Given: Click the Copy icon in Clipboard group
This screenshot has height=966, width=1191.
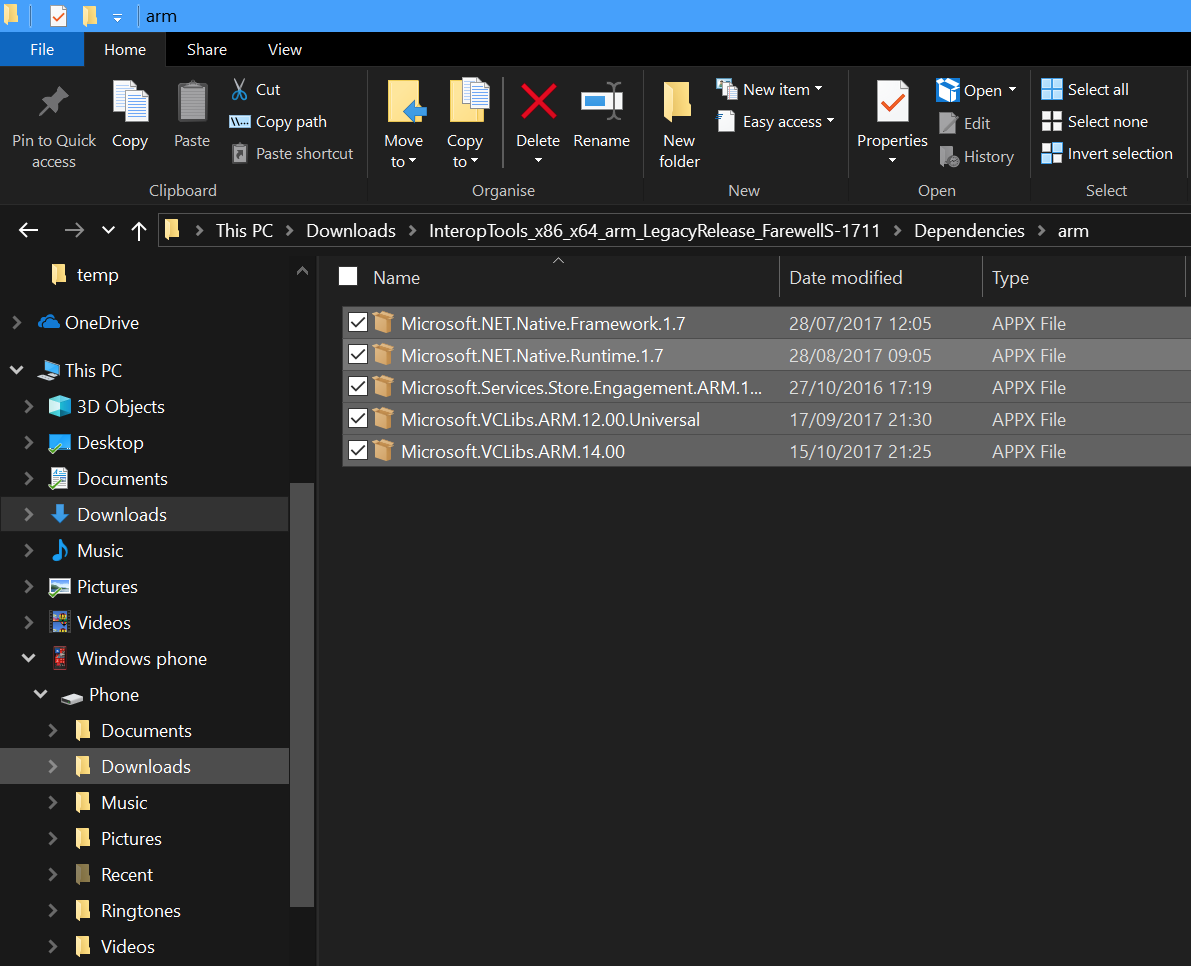Looking at the screenshot, I should 130,102.
